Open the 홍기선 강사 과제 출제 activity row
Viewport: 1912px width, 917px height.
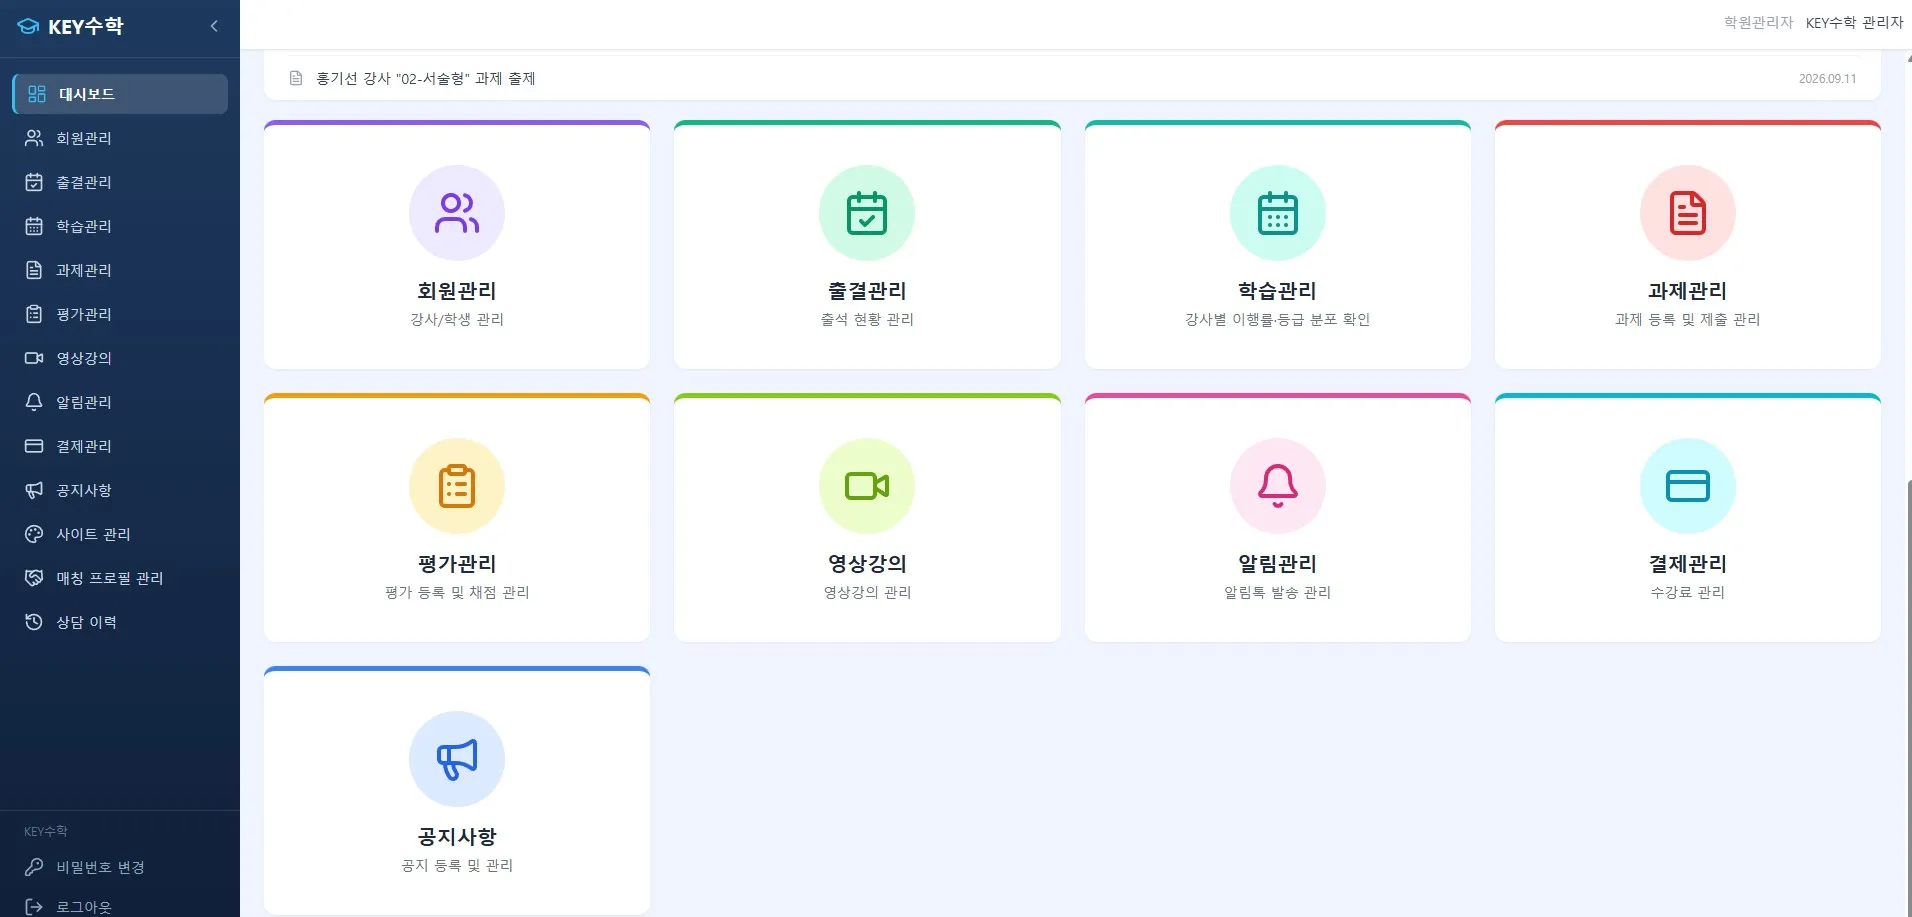tap(1072, 78)
